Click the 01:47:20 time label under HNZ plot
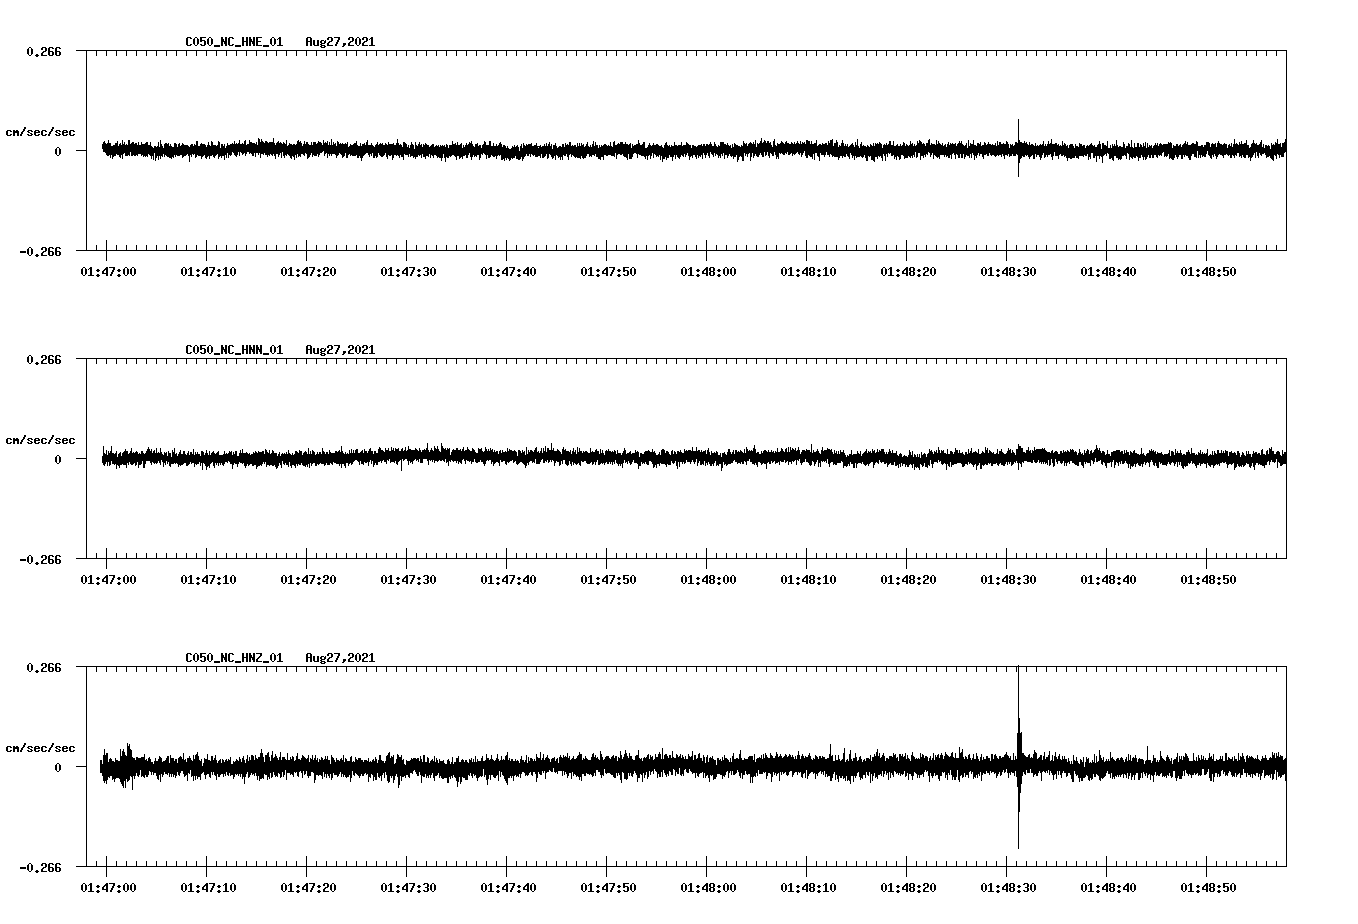 click(x=308, y=887)
